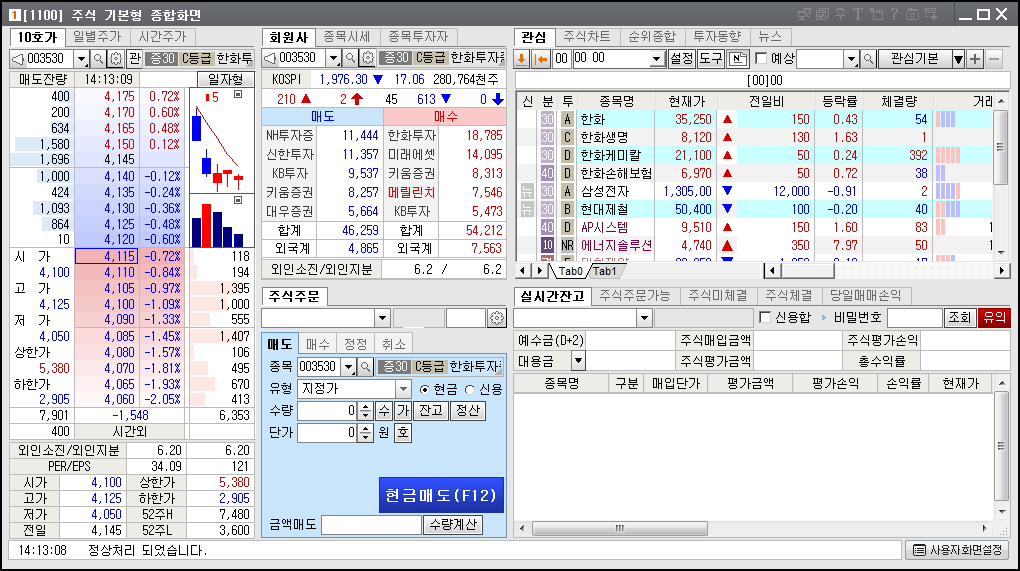This screenshot has height=571, width=1020.
Task: Switch to the 일별주가 tab
Action: coord(97,37)
